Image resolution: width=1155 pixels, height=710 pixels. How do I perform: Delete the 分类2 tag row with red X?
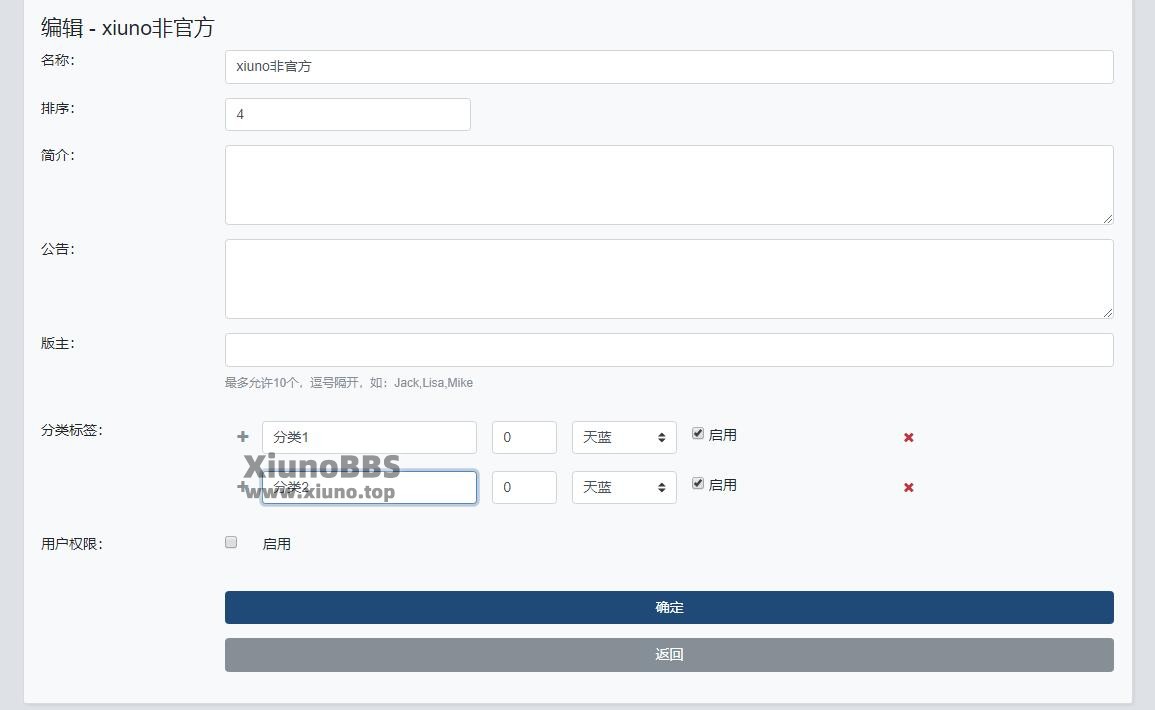tap(908, 488)
